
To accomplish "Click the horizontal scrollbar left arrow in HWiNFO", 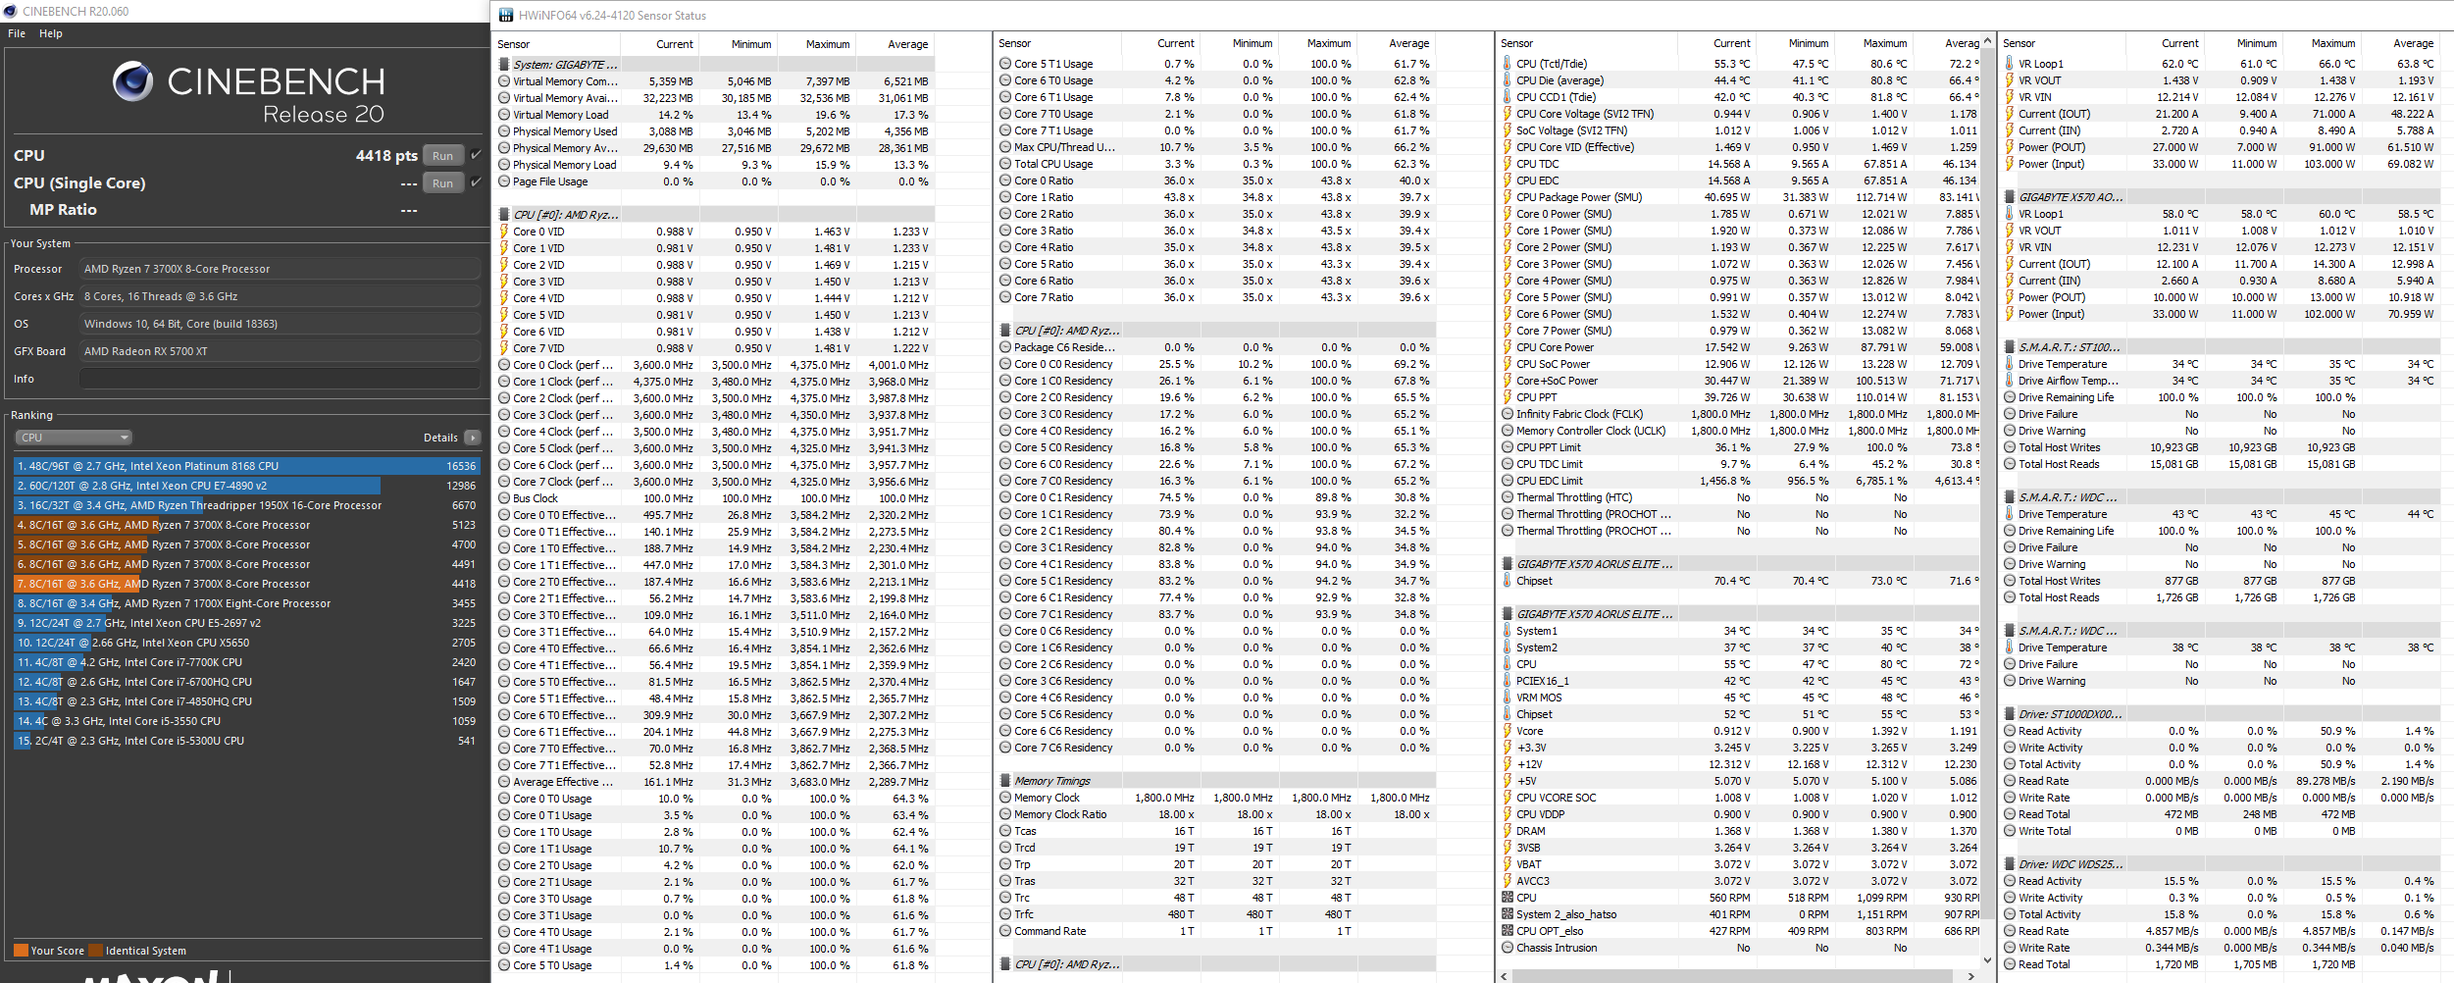I will pyautogui.click(x=1505, y=976).
